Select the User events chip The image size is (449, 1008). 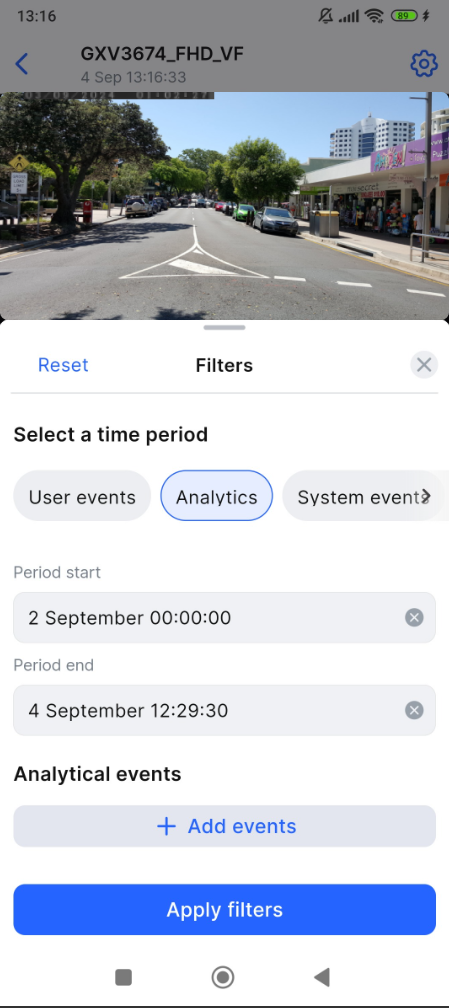click(x=82, y=496)
